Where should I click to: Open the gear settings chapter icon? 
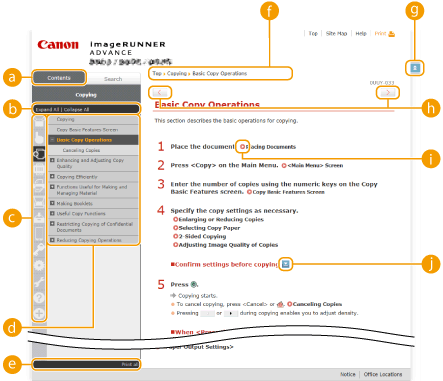pos(39,265)
